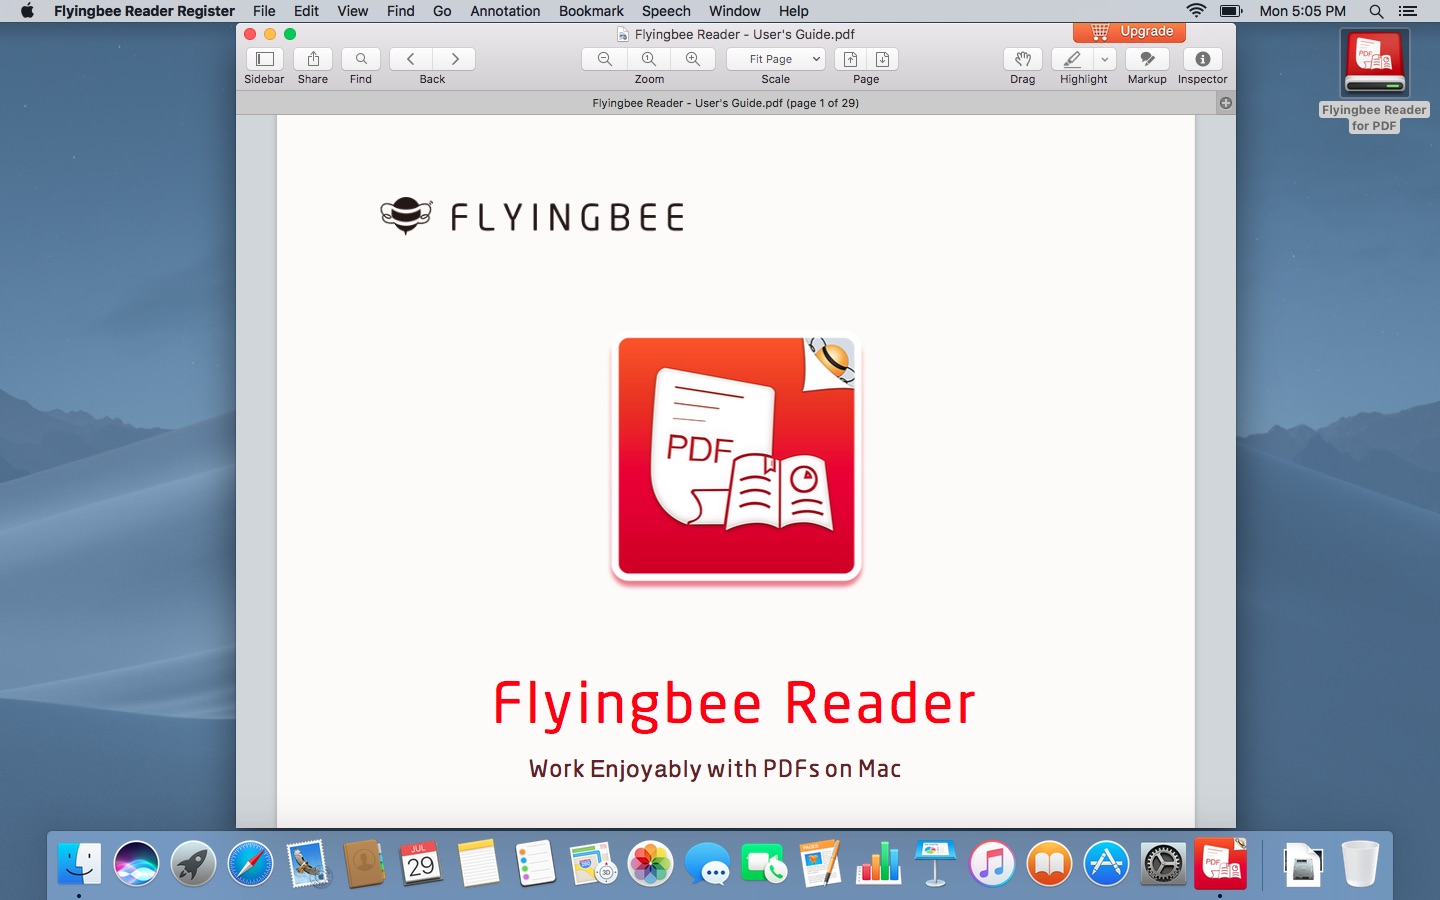
Task: Open the Help menu
Action: click(x=794, y=11)
